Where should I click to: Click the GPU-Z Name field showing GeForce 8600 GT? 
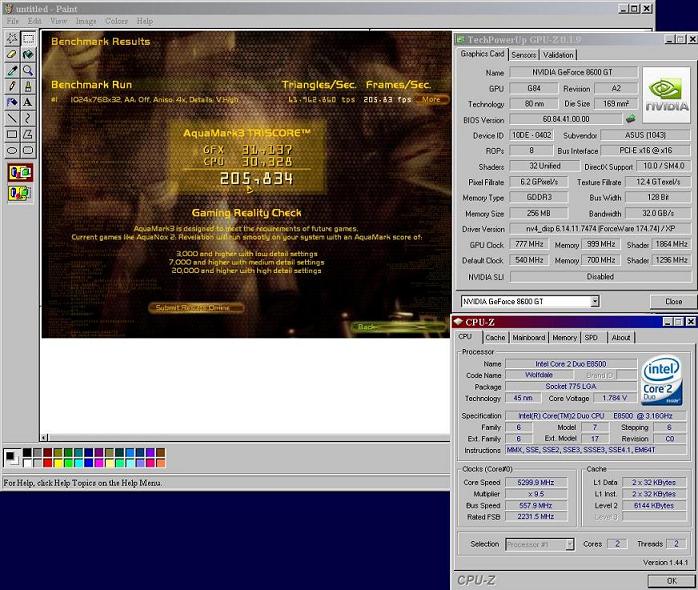tap(573, 72)
